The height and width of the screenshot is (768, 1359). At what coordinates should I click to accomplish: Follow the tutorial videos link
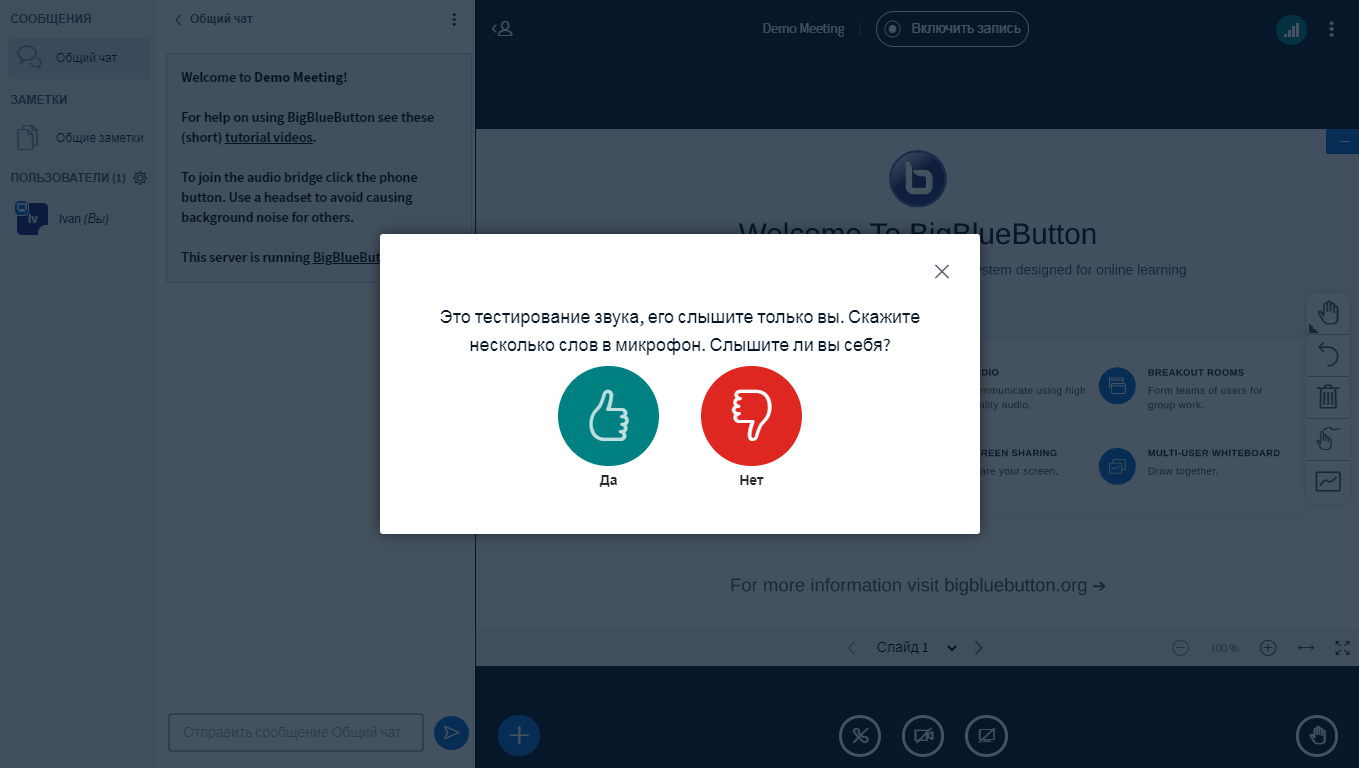[x=269, y=137]
